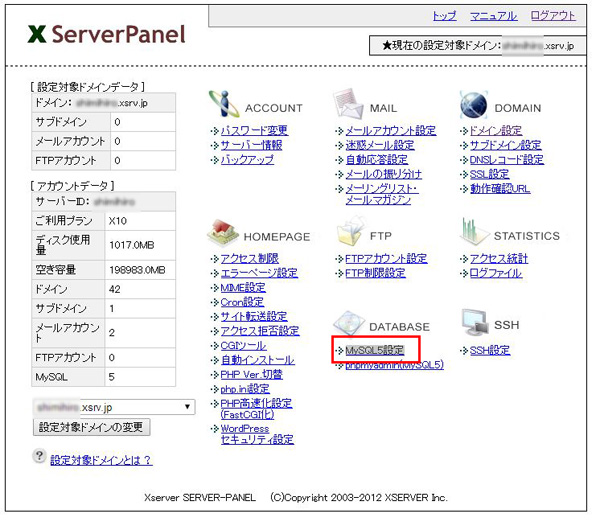Click 設定対象ドメインの変更 button
The image size is (600, 526).
click(91, 427)
